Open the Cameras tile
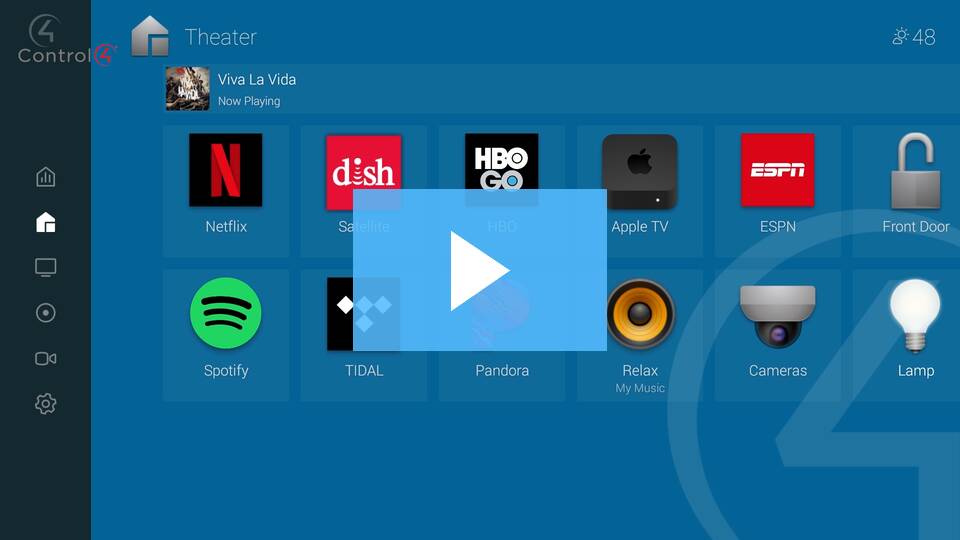 point(778,335)
